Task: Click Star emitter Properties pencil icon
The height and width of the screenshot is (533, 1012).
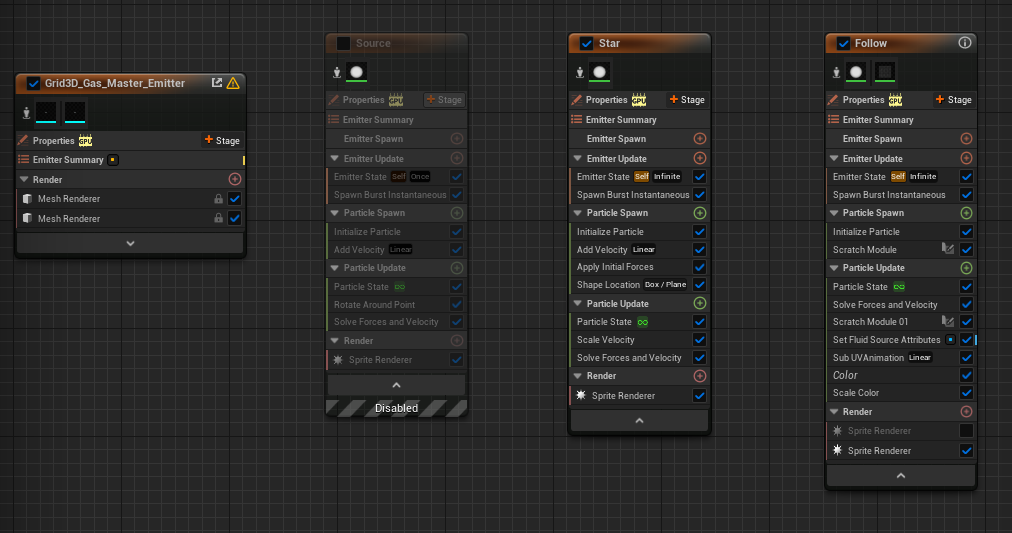Action: click(x=577, y=99)
